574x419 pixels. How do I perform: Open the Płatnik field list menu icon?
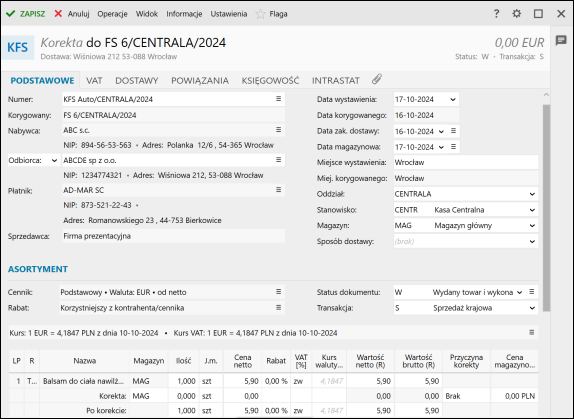[x=279, y=190]
